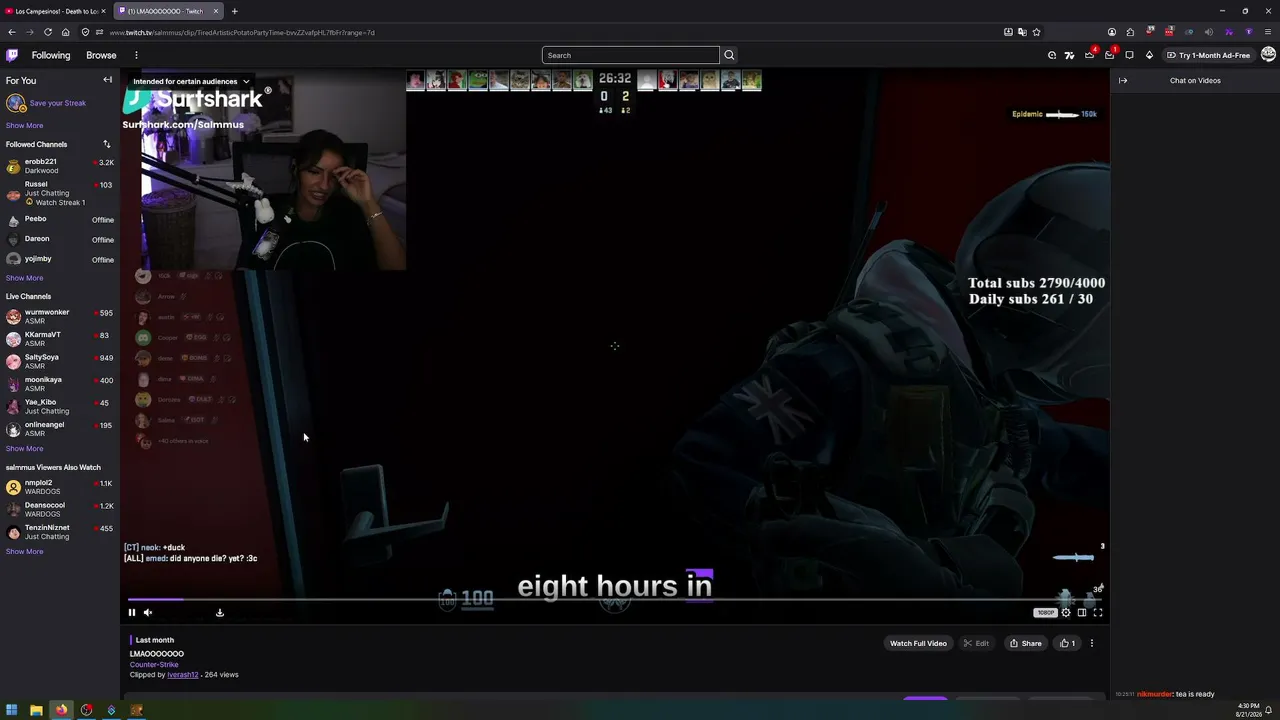
Task: Open the Twitch home logo
Action: pos(12,55)
